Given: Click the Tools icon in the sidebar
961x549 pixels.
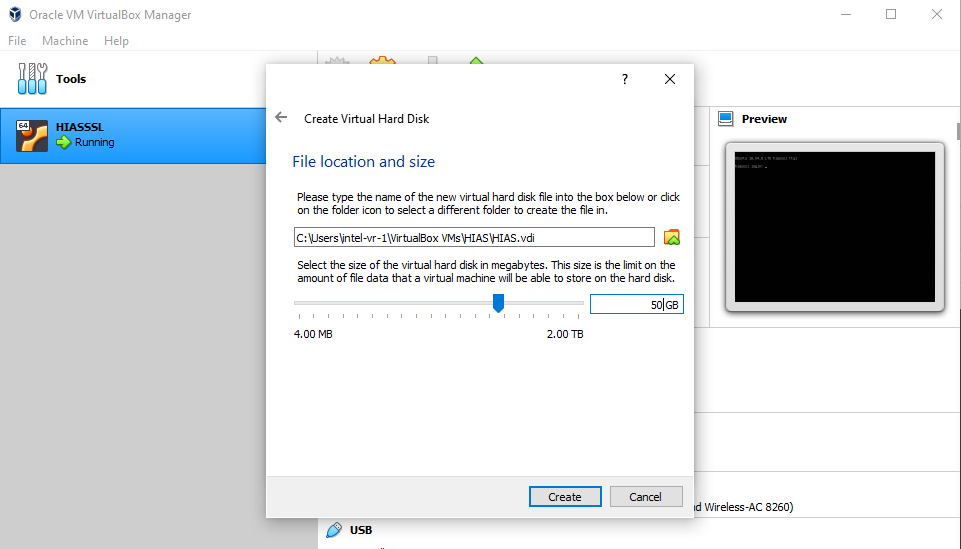Looking at the screenshot, I should point(32,78).
